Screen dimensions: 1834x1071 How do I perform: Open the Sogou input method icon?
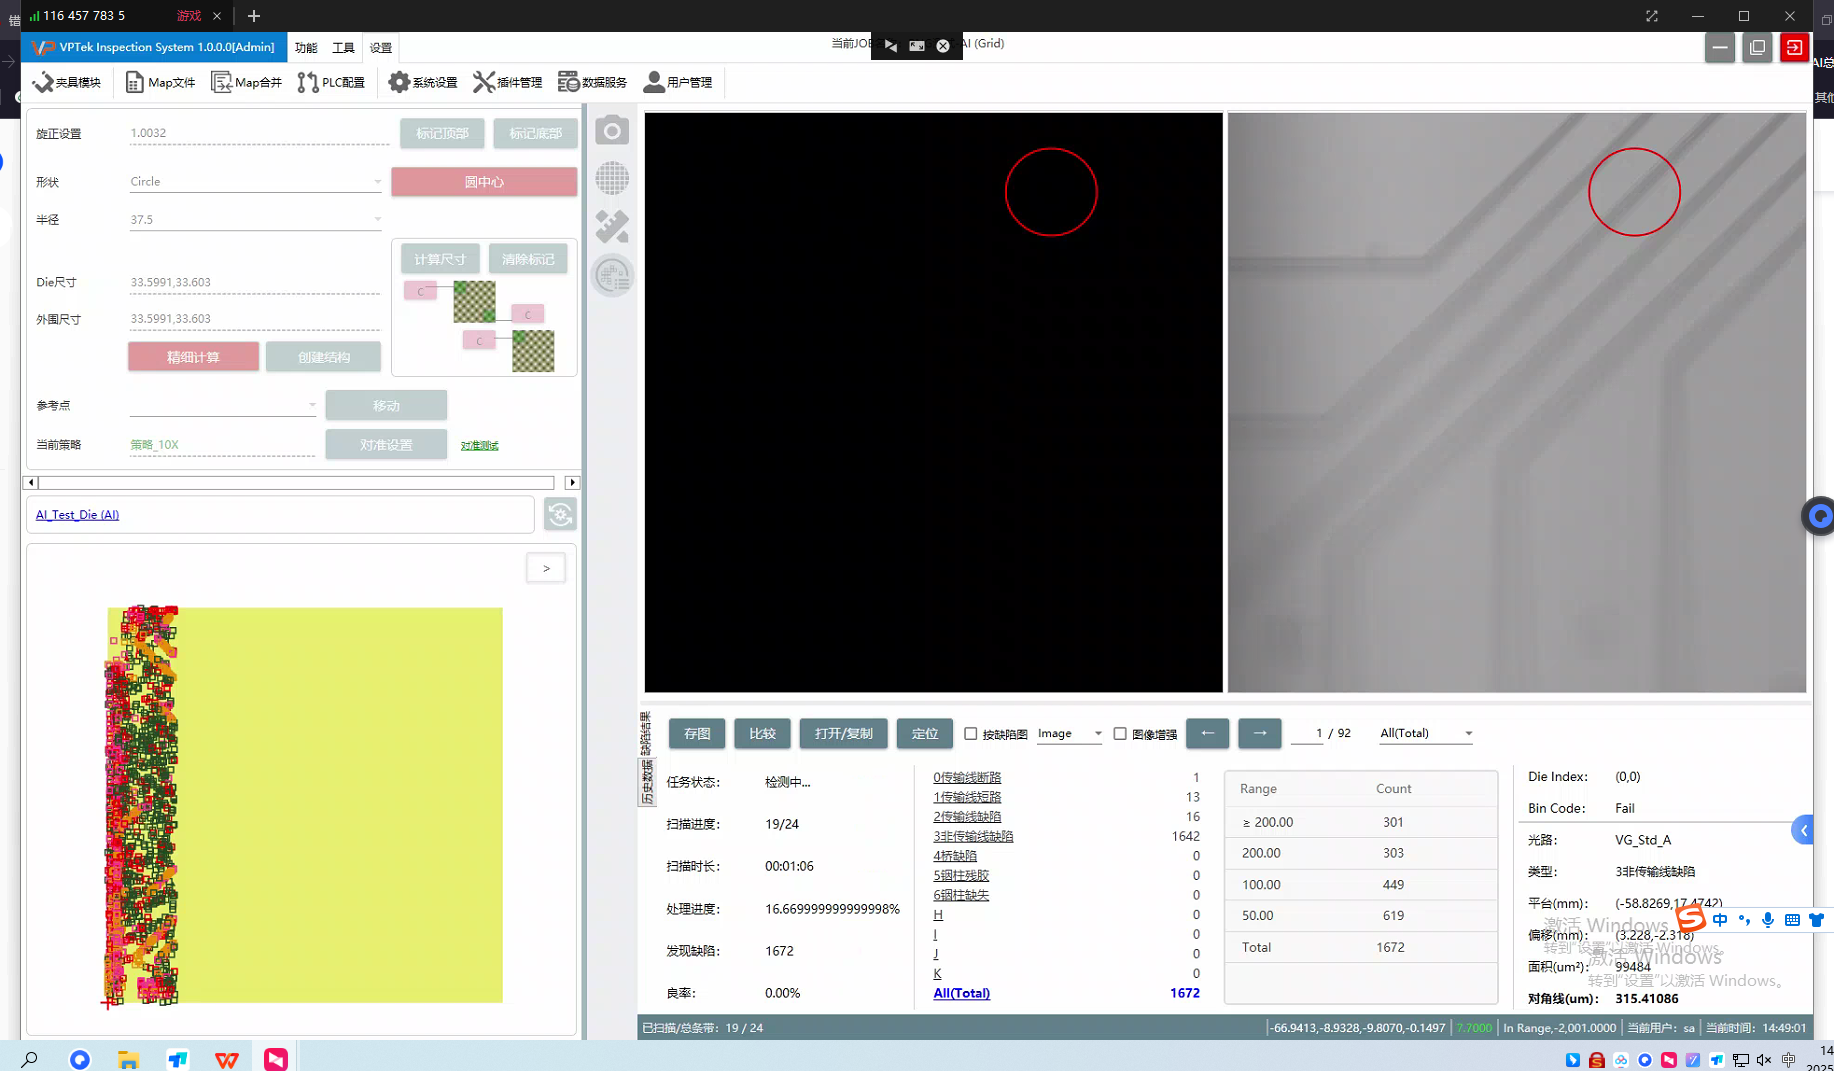click(x=1691, y=919)
